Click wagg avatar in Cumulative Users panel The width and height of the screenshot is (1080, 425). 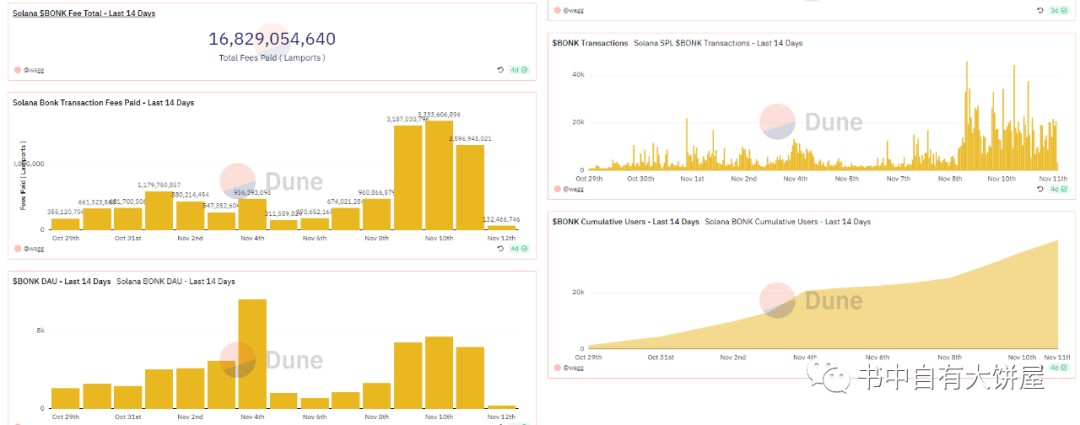(557, 368)
